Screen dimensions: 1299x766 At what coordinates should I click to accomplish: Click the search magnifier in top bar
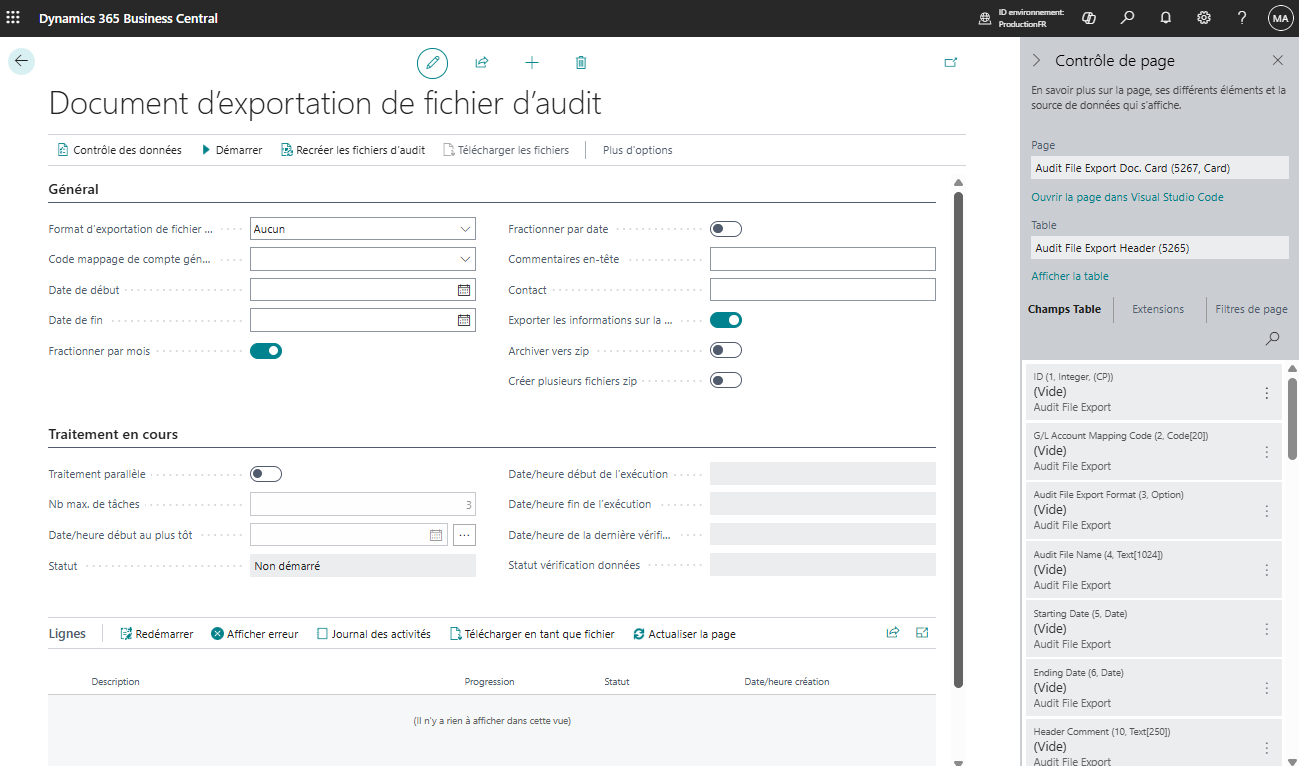[x=1127, y=18]
